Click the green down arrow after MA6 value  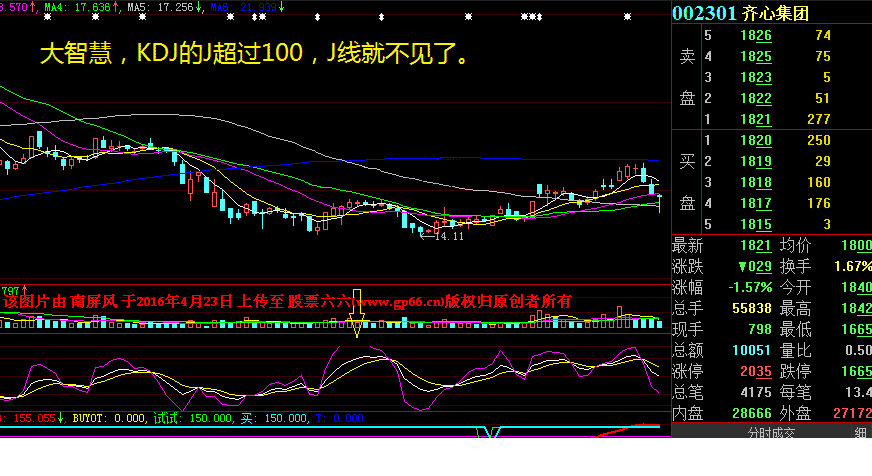[x=281, y=7]
